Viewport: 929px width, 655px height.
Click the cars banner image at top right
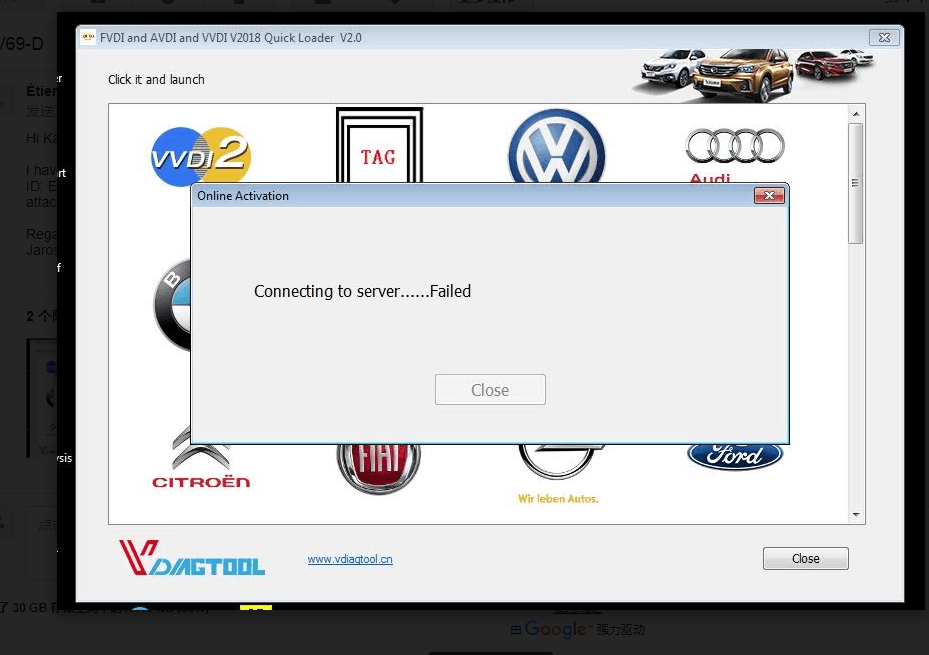pyautogui.click(x=754, y=75)
